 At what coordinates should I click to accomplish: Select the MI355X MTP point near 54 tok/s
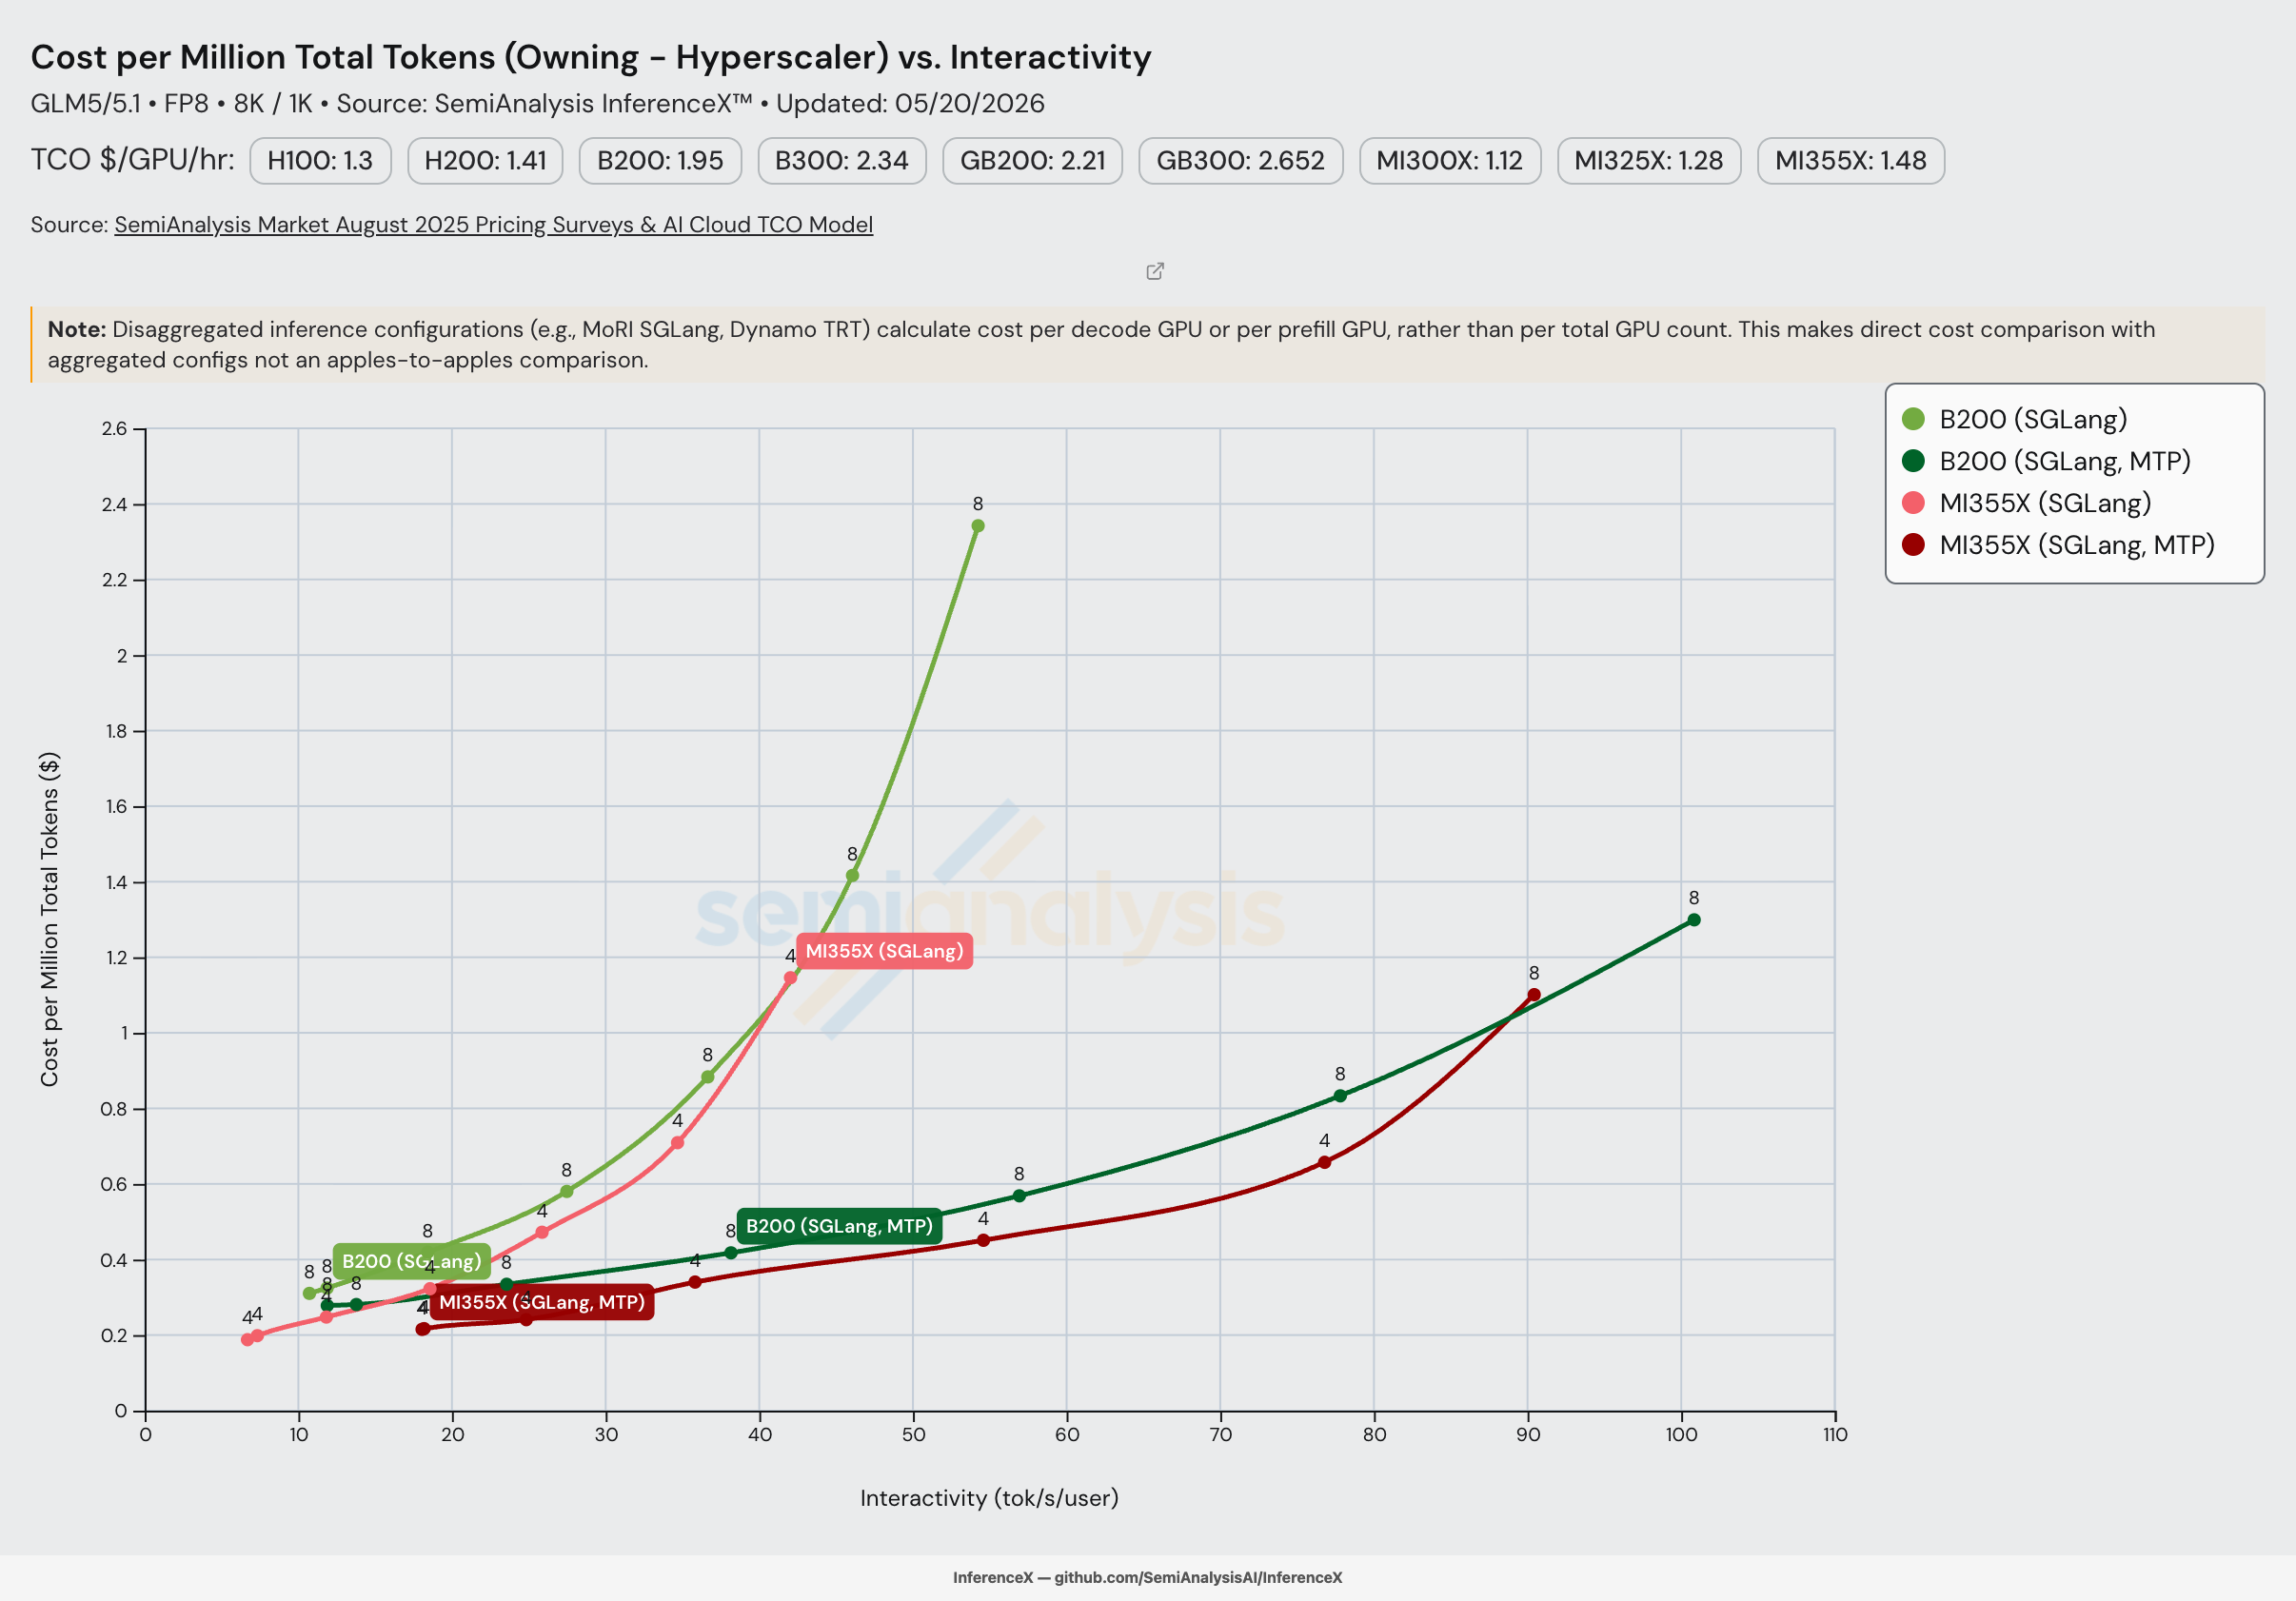pos(983,1240)
